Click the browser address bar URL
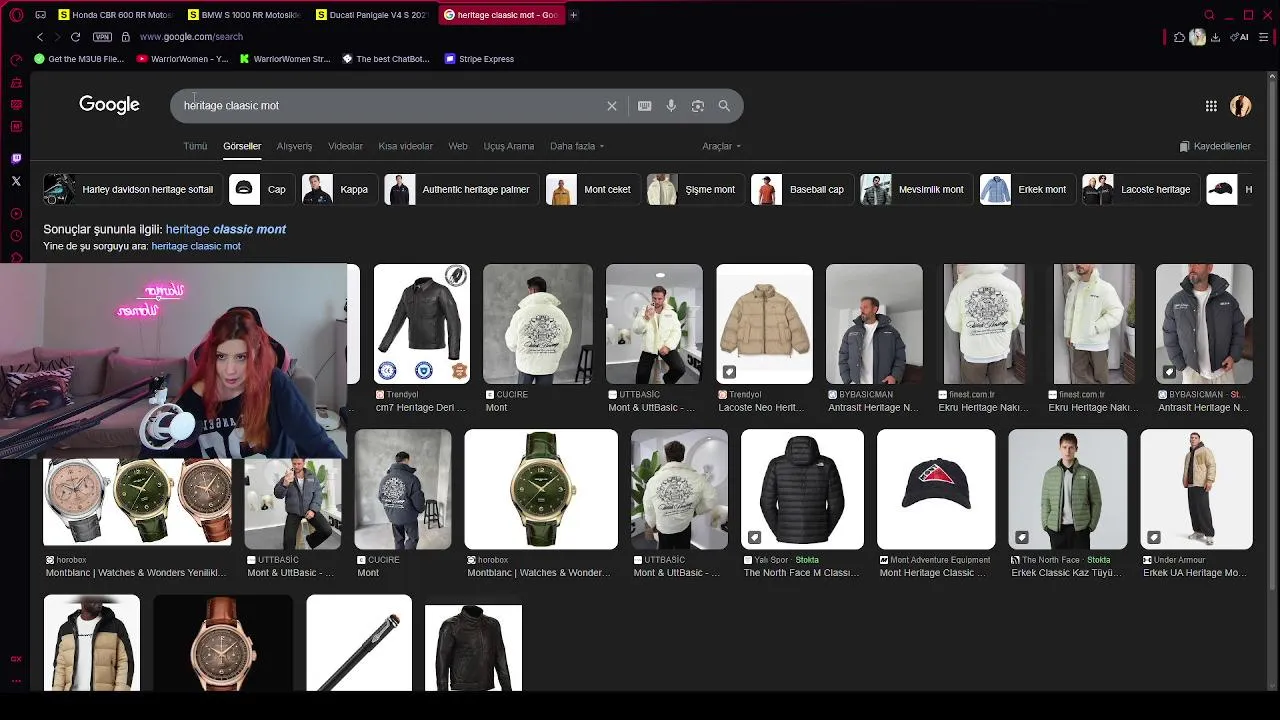Image resolution: width=1280 pixels, height=720 pixels. tap(191, 37)
